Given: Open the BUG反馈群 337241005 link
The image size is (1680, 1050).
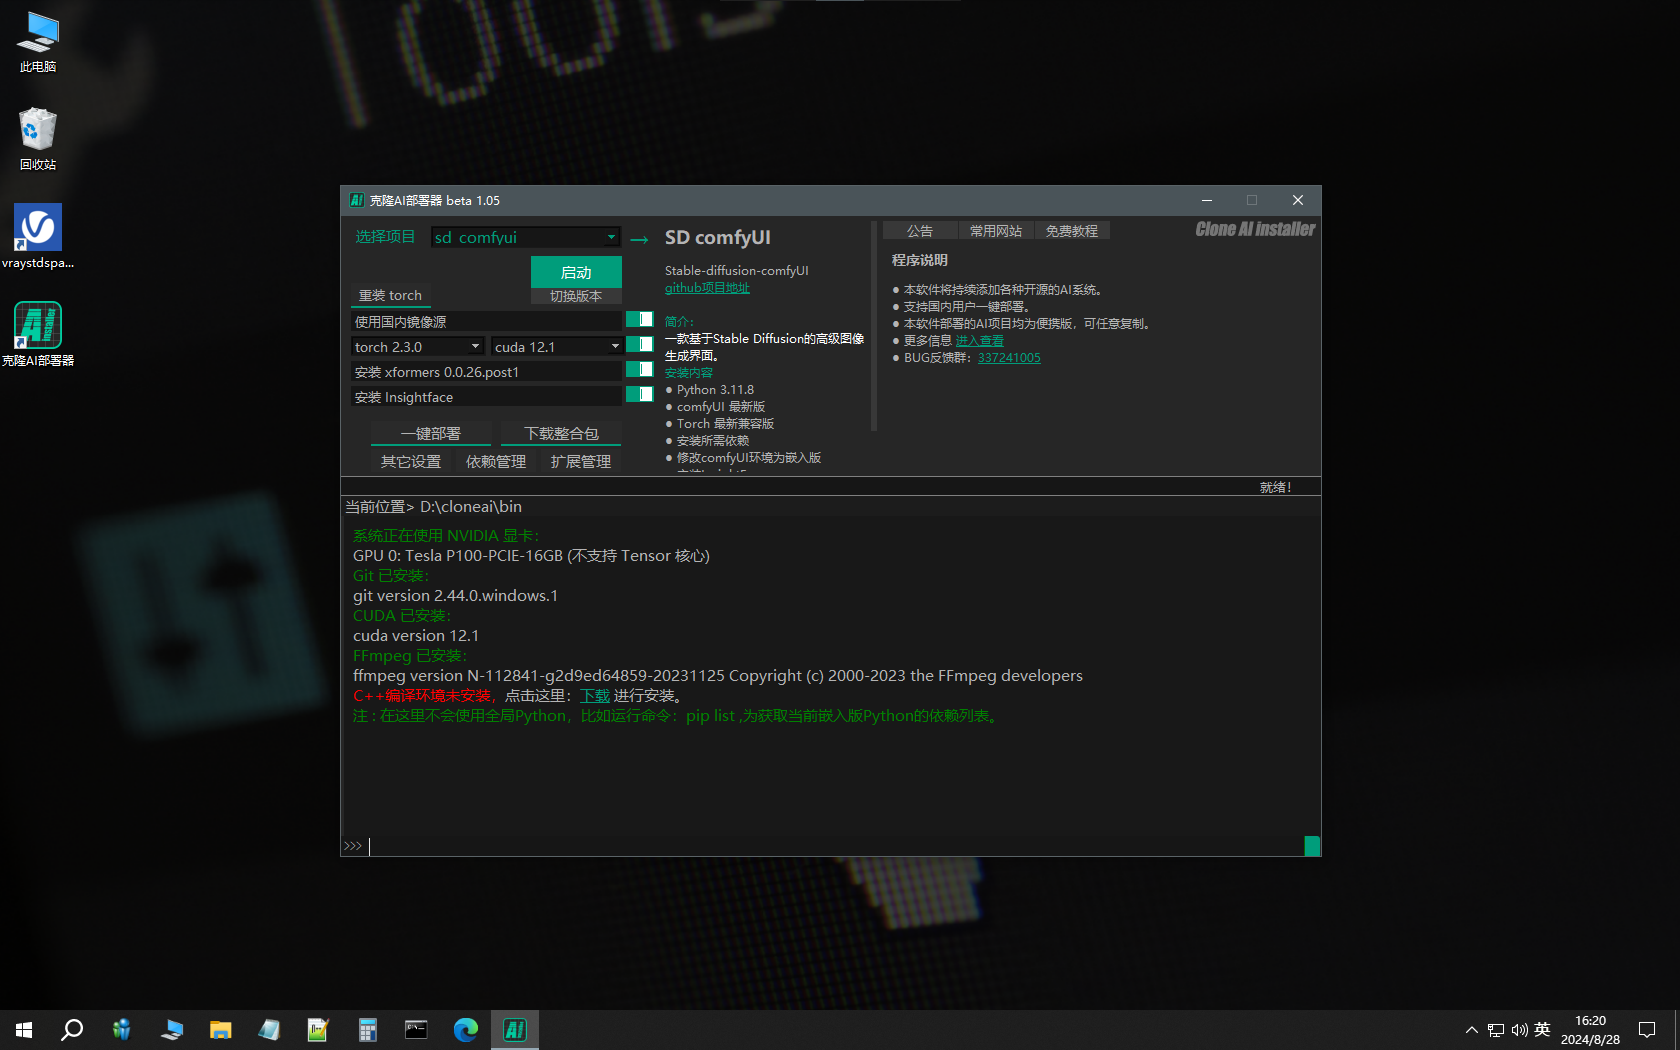Looking at the screenshot, I should (1009, 358).
